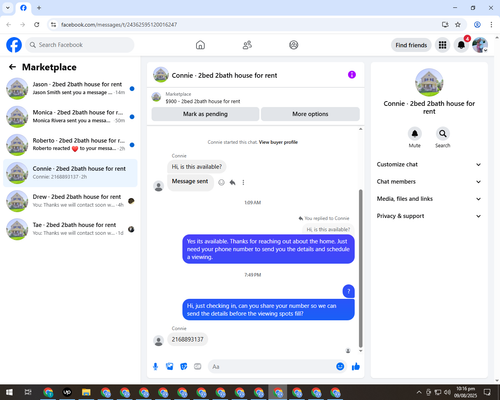Image resolution: width=500 pixels, height=400 pixels.
Task: Search in conversation magnifier icon
Action: 443,134
